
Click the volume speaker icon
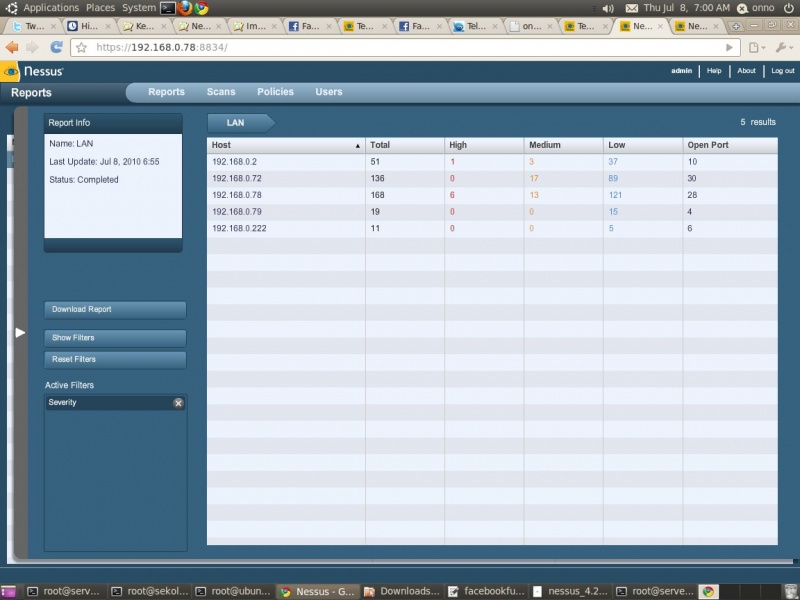coord(608,8)
